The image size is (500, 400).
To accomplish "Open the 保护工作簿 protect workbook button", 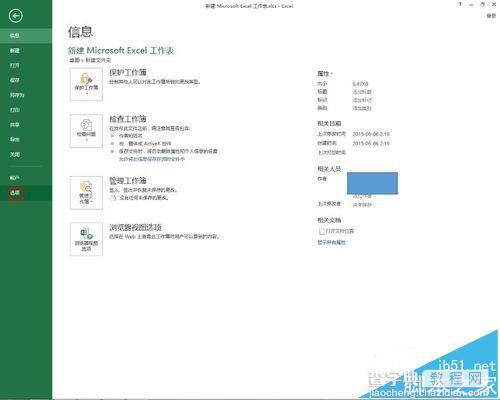I will pyautogui.click(x=86, y=84).
